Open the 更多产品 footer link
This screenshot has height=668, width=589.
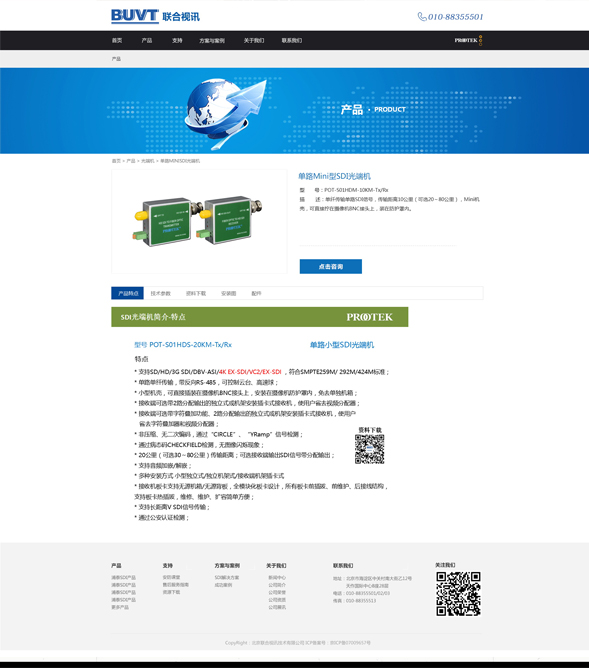pos(120,607)
